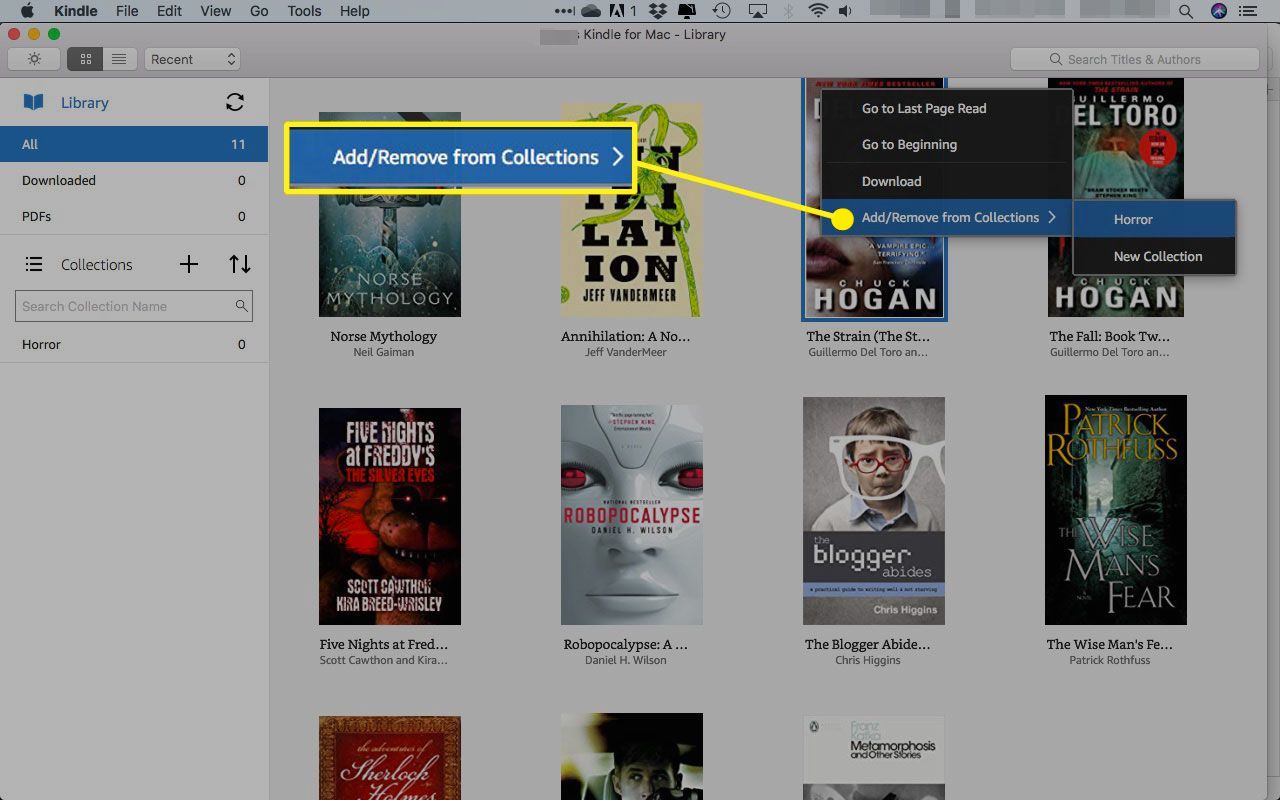Click the Dropbox menu bar icon
This screenshot has width=1280, height=800.
pyautogui.click(x=657, y=11)
